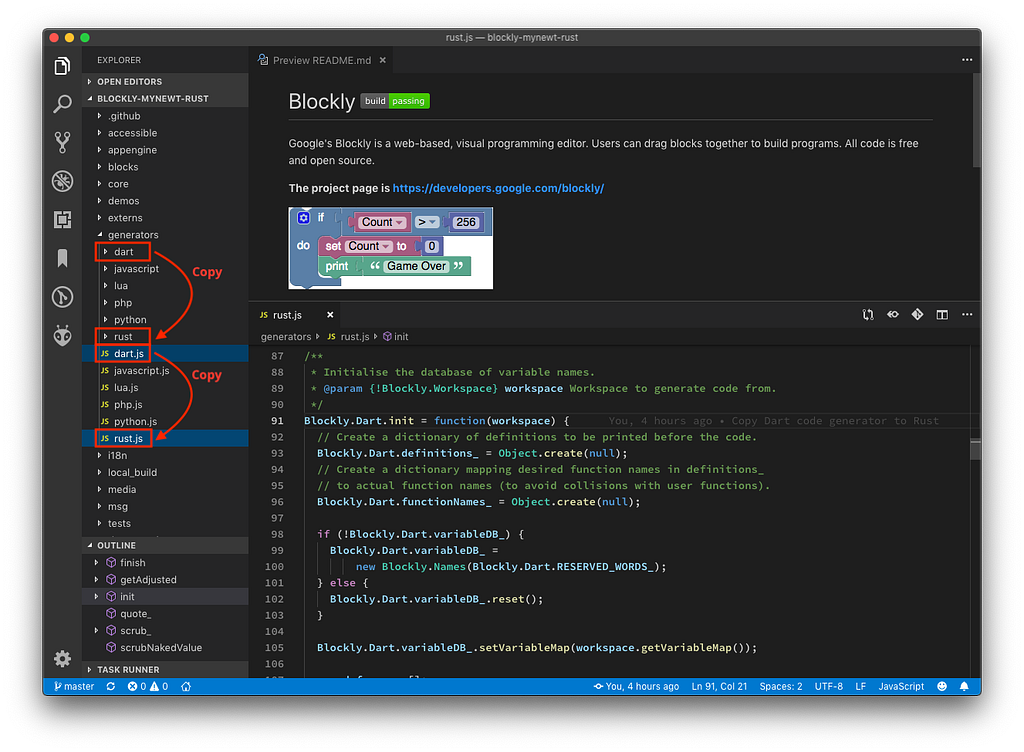Go to line via Ln 91, Col 21
This screenshot has width=1024, height=752.
(719, 686)
